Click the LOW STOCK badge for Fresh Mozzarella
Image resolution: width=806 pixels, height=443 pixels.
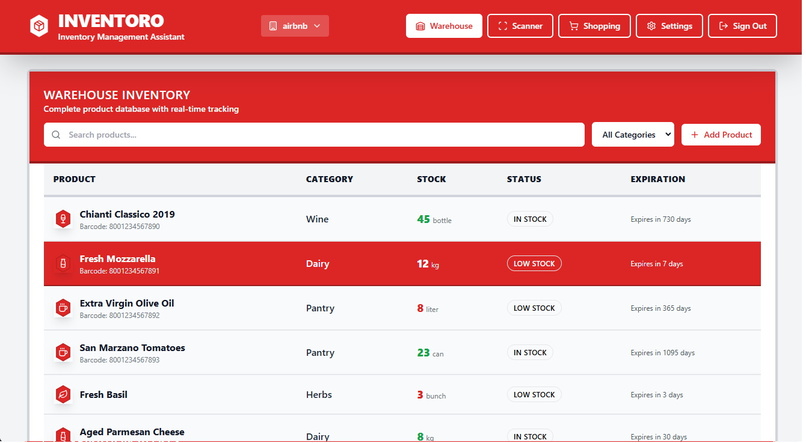[534, 264]
